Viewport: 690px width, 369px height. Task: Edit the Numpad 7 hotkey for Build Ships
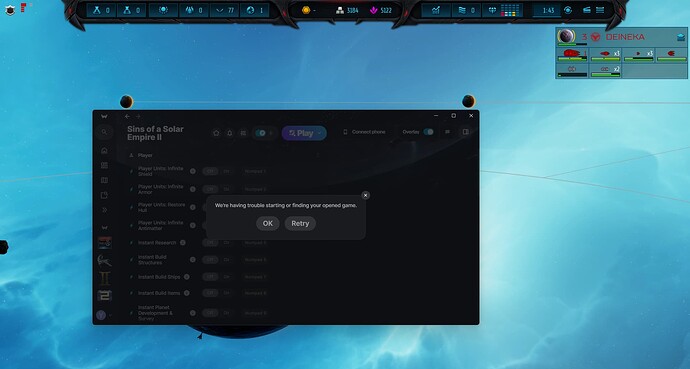(x=256, y=277)
